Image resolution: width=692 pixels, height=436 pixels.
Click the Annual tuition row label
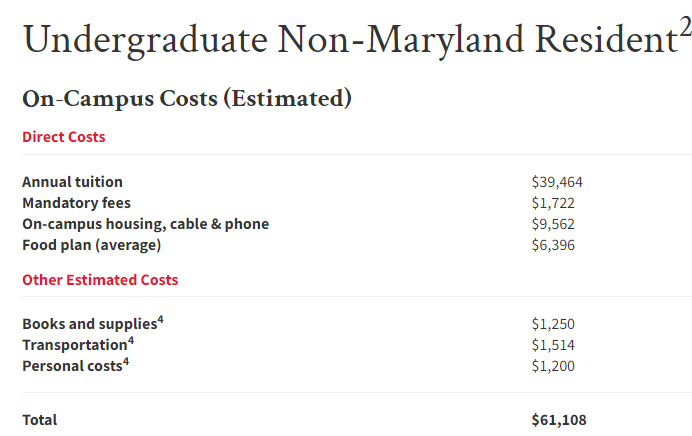pos(72,182)
